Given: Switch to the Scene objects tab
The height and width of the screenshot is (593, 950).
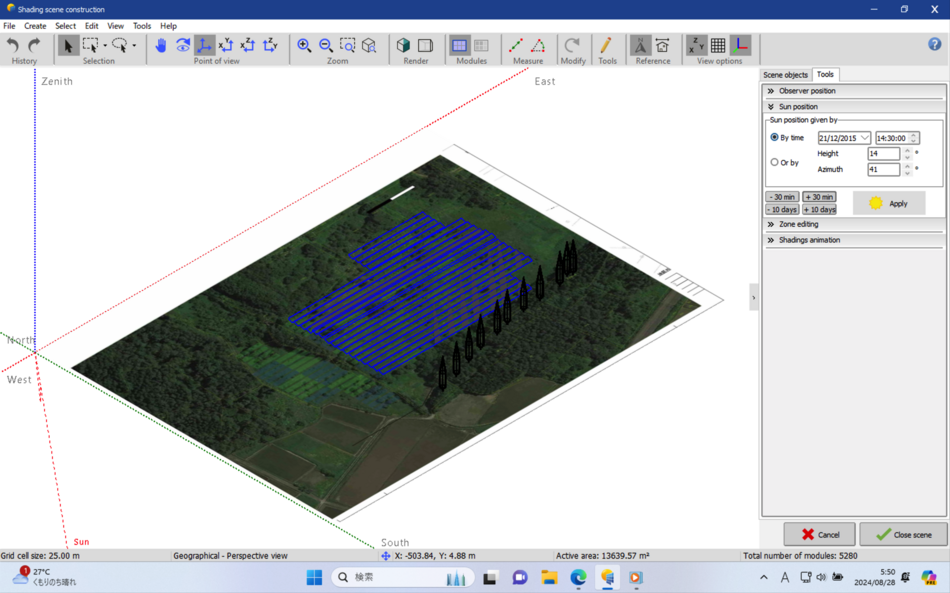Looking at the screenshot, I should [x=785, y=75].
